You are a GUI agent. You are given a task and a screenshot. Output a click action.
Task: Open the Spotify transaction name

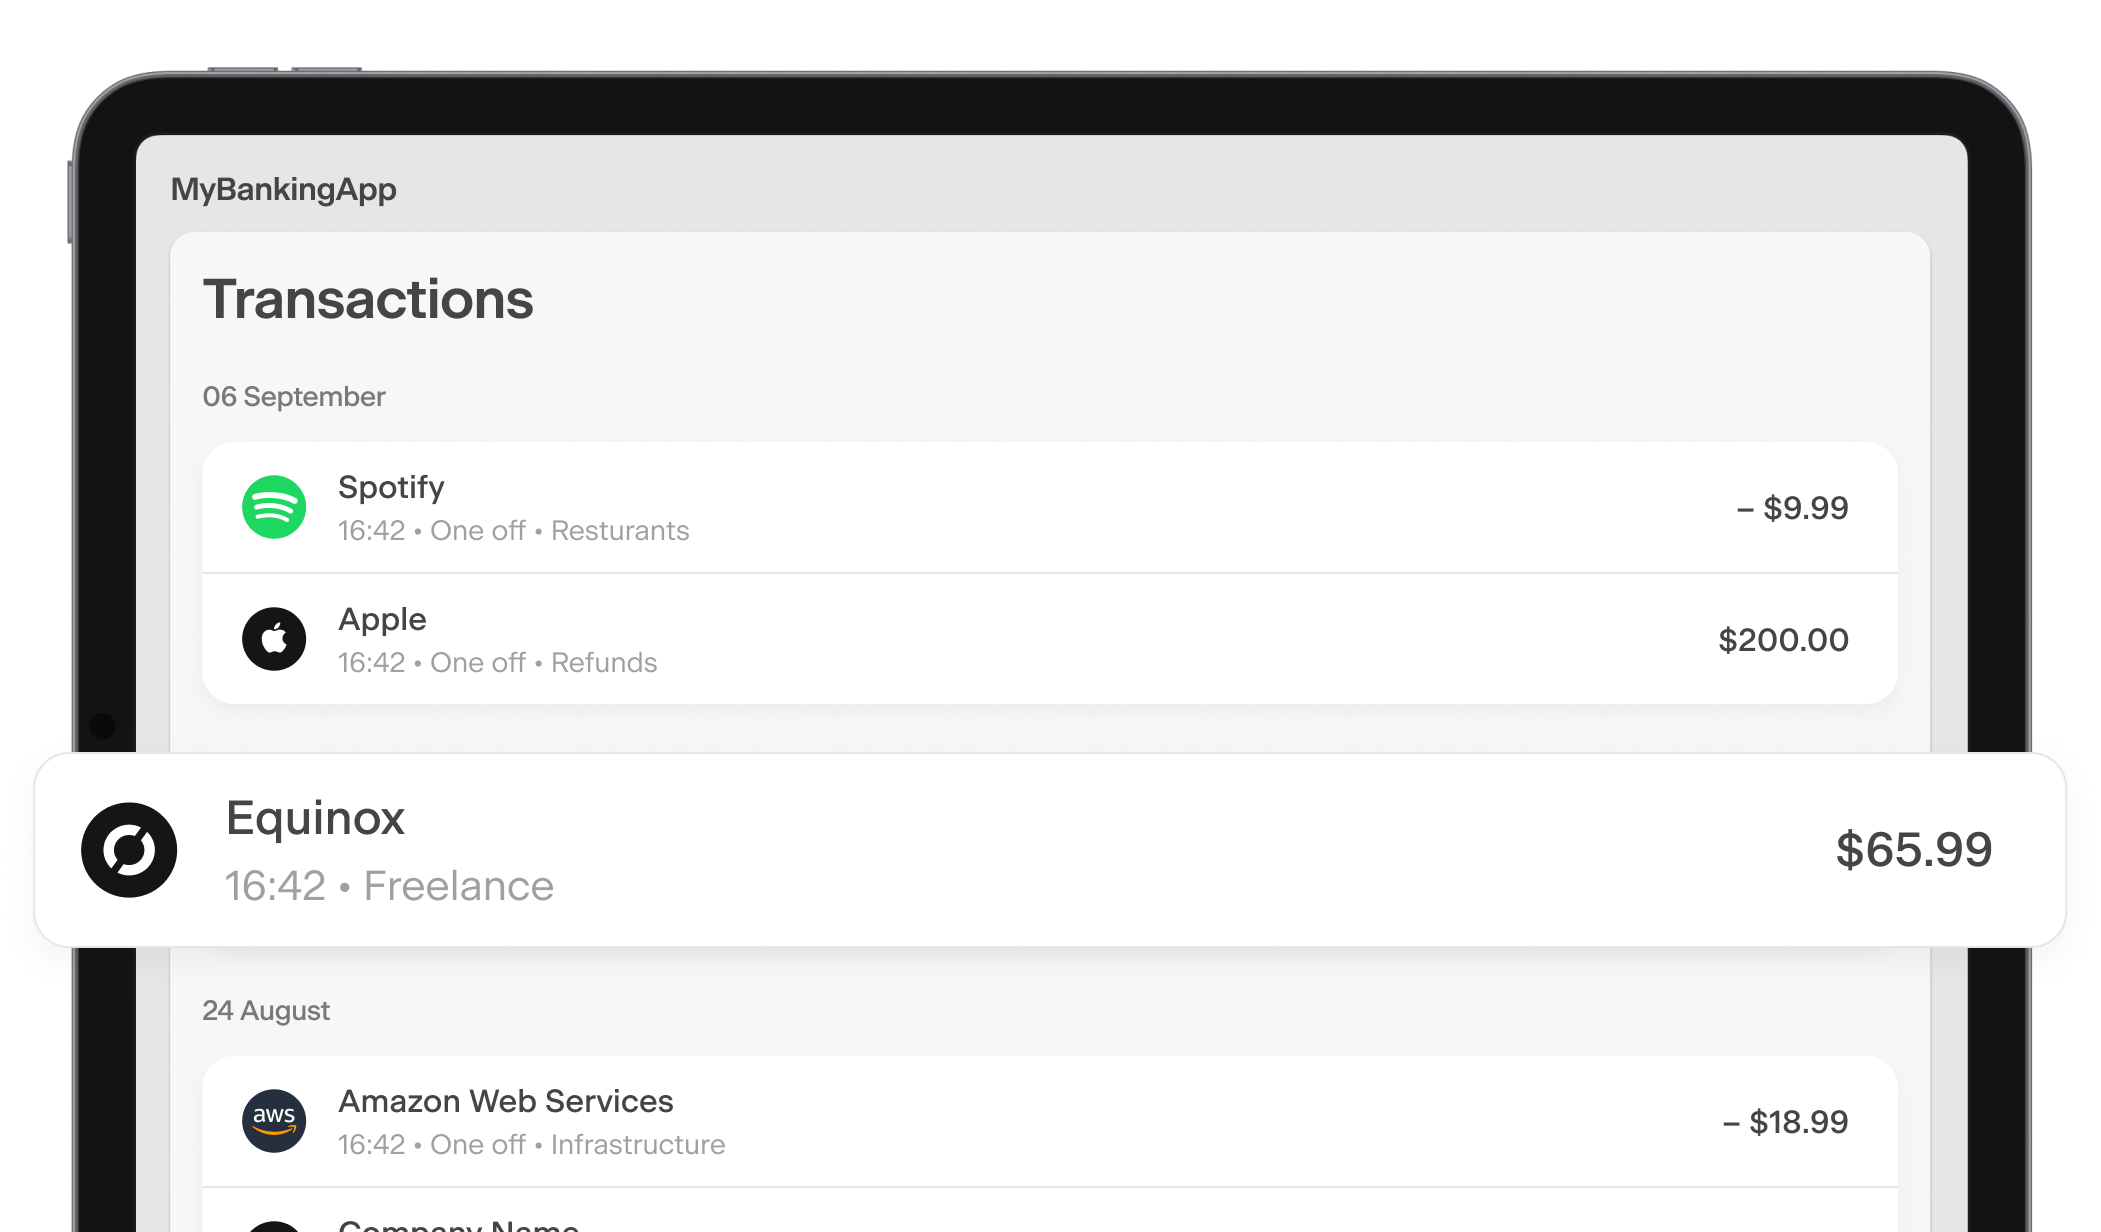391,488
